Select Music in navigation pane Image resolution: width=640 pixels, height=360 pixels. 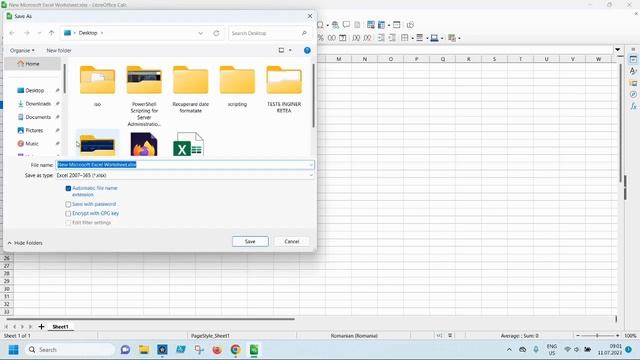coord(32,144)
